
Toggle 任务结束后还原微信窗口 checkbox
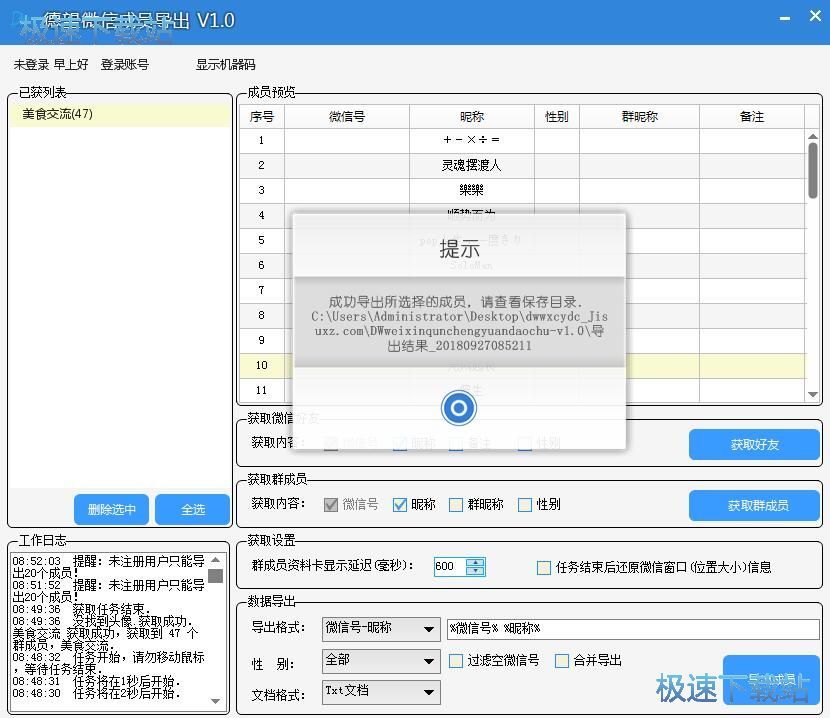[x=544, y=568]
